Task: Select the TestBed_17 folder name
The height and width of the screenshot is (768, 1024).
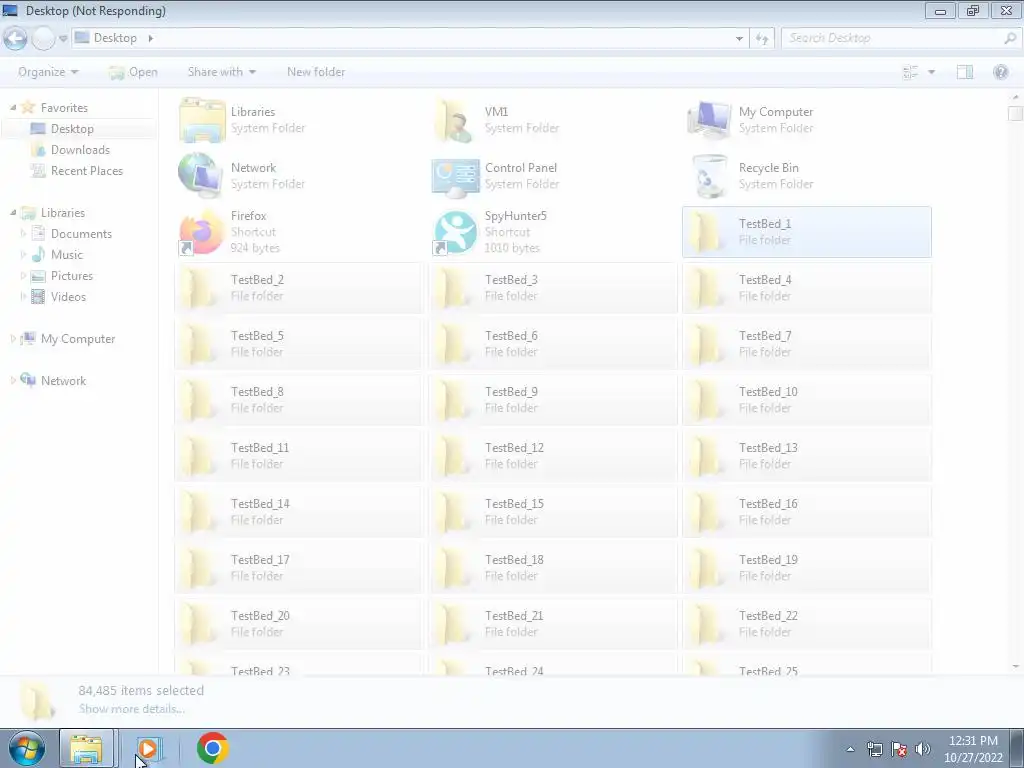Action: 260,560
